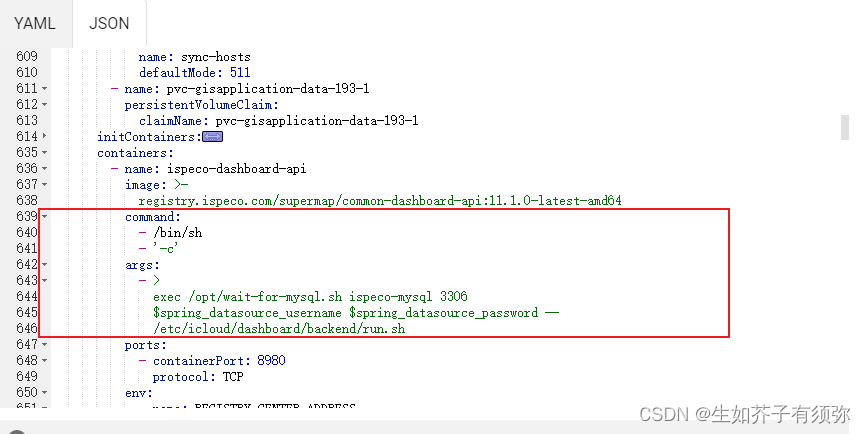Switch to the JSON tab
The image size is (866, 434).
tap(109, 24)
